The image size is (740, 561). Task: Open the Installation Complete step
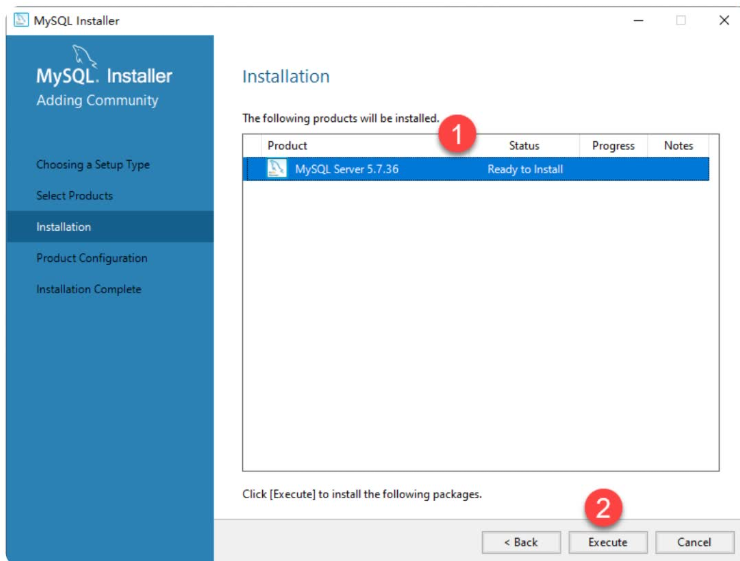click(x=89, y=289)
